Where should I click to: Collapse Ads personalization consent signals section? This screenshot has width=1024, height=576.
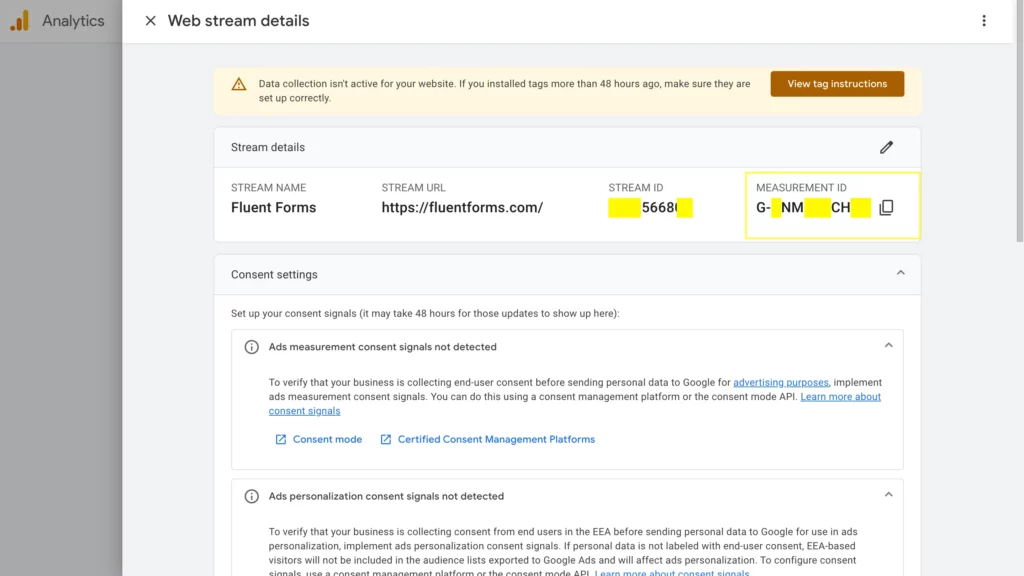(889, 495)
